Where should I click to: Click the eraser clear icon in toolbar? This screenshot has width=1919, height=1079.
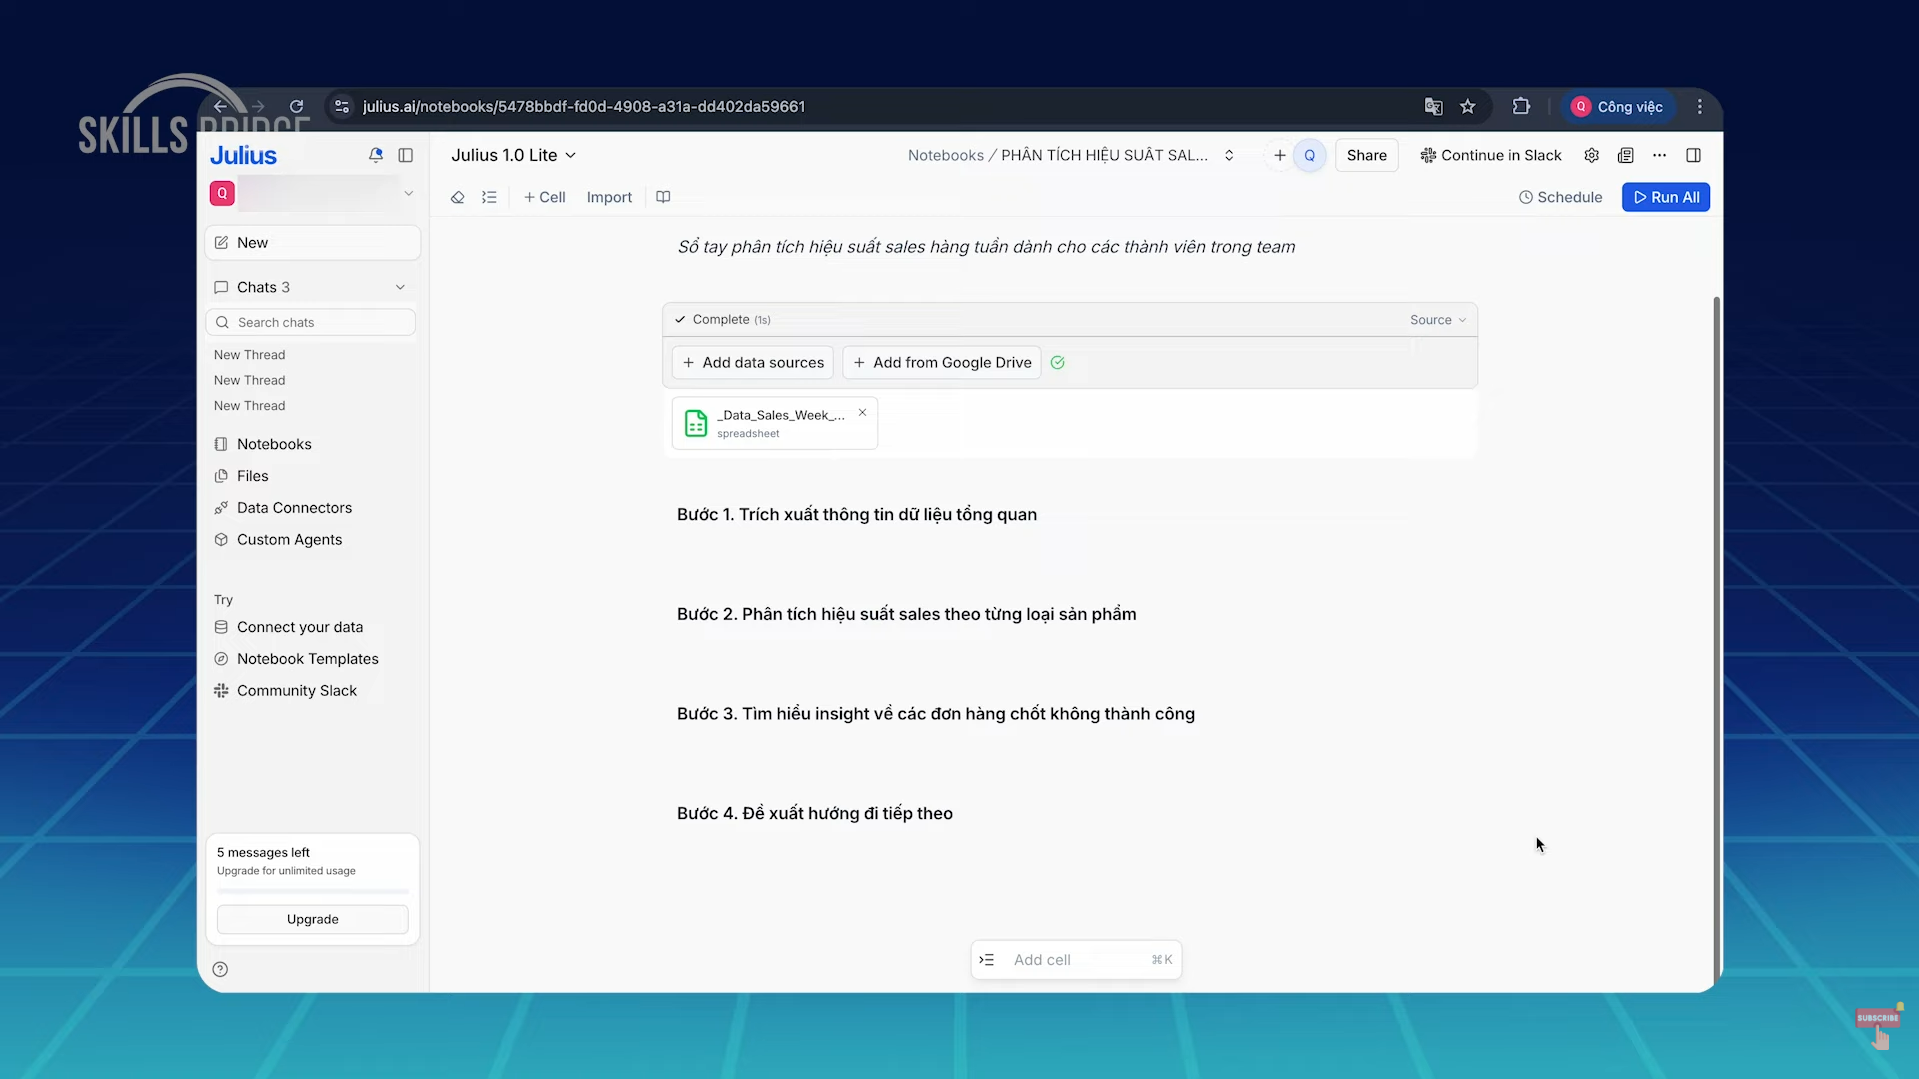point(457,197)
